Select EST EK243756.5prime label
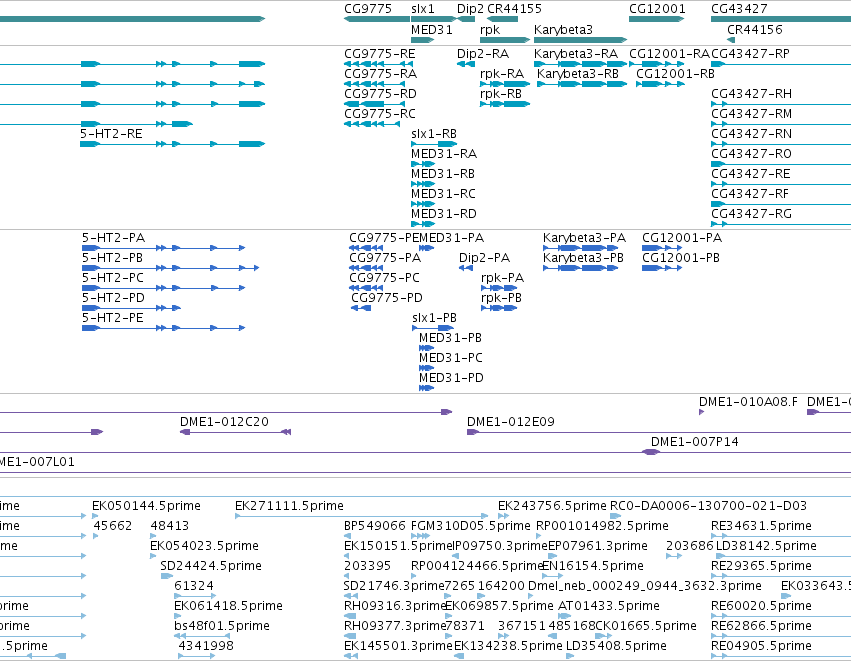 click(x=552, y=506)
